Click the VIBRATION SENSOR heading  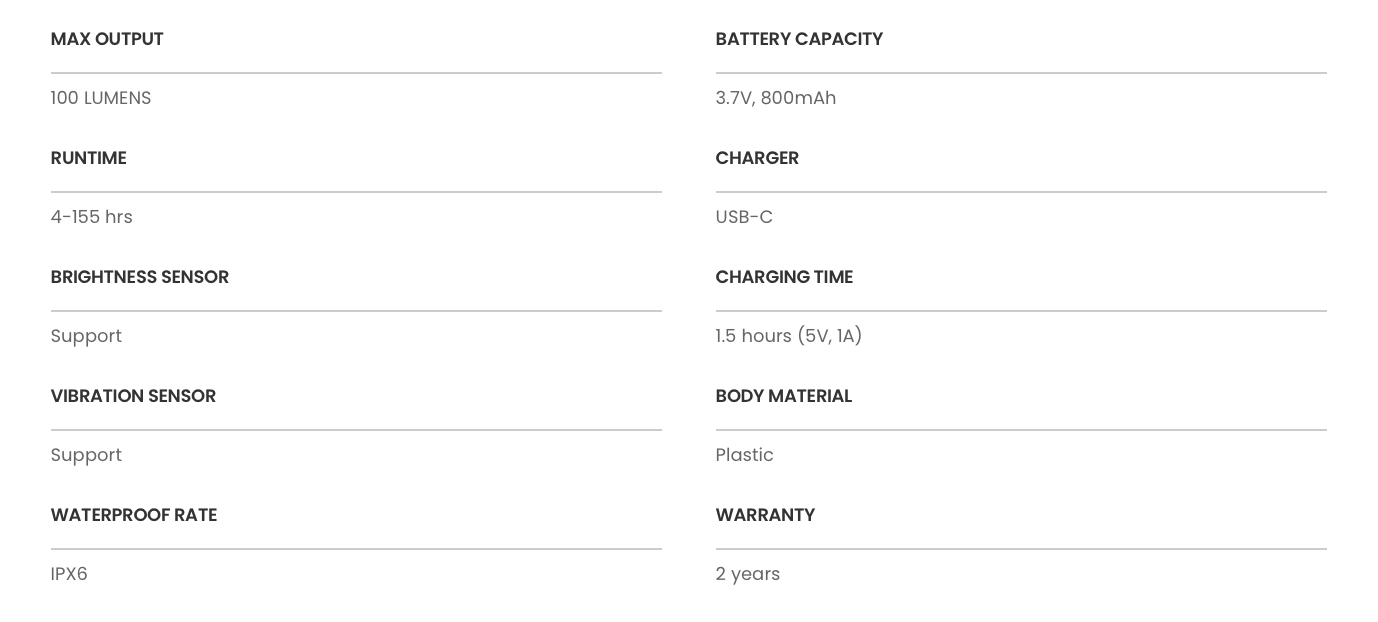click(x=133, y=396)
